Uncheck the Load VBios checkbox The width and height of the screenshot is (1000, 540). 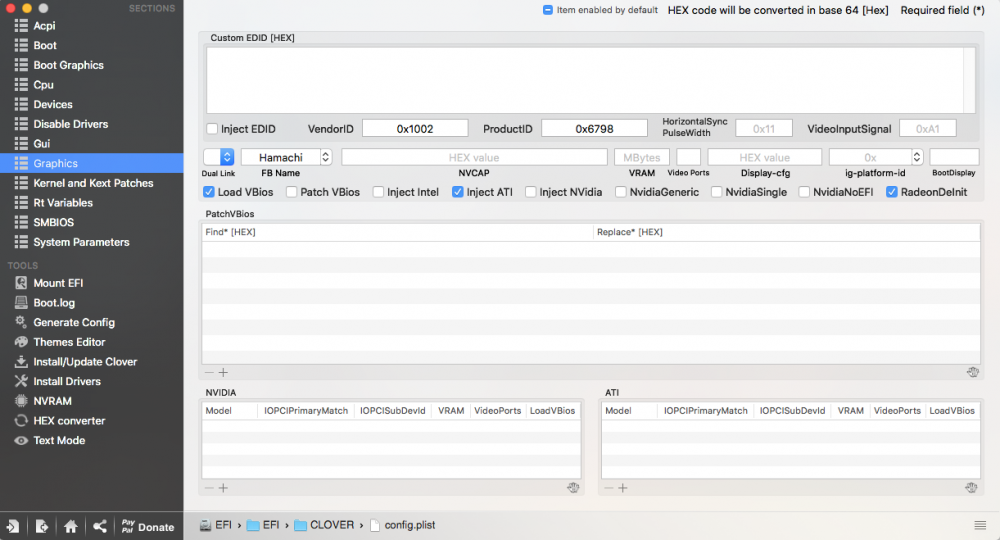pyautogui.click(x=209, y=192)
